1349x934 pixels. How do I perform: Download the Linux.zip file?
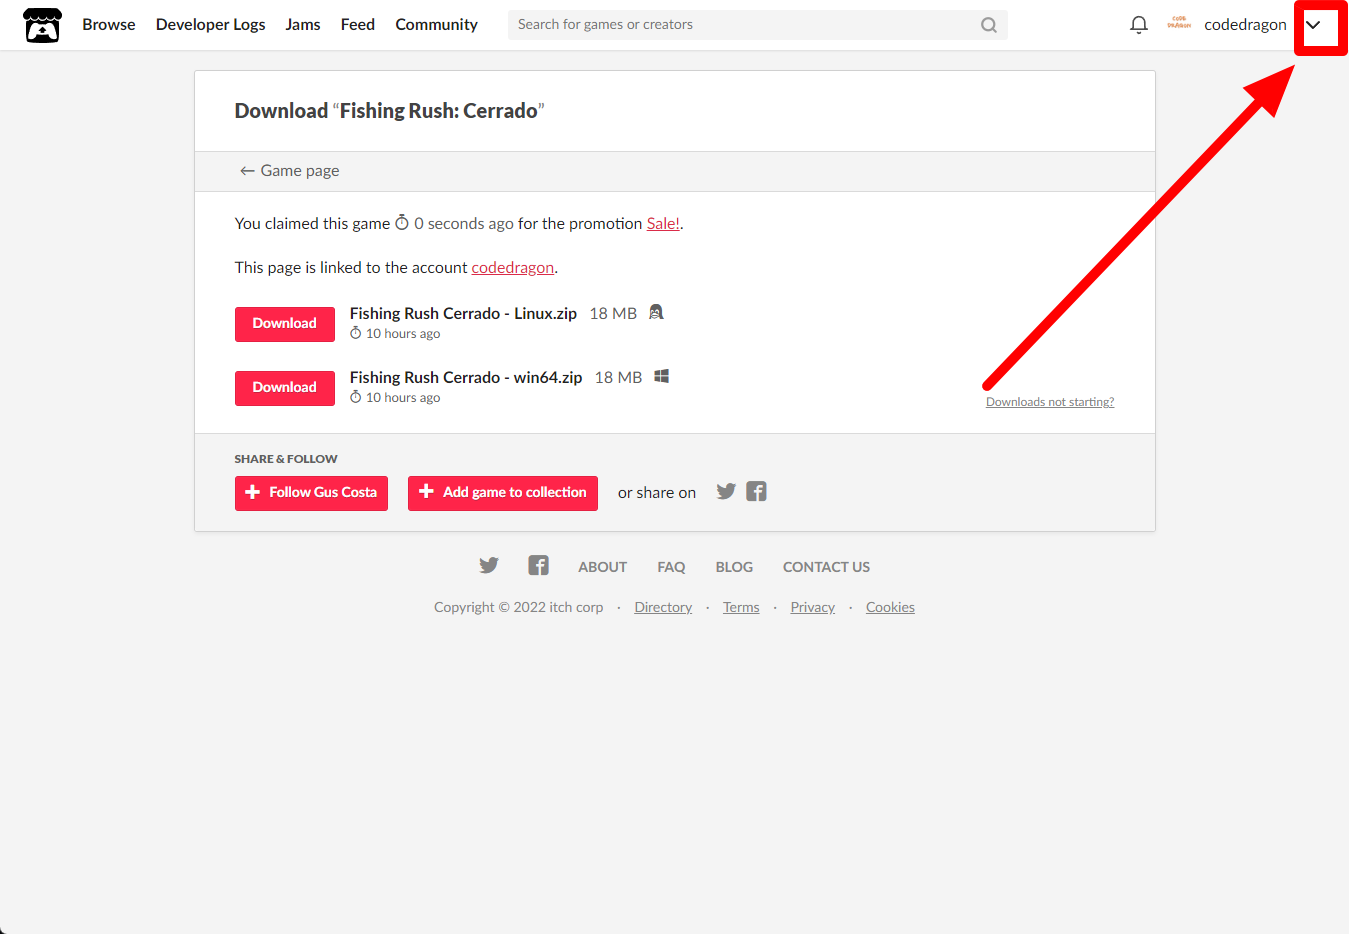285,324
